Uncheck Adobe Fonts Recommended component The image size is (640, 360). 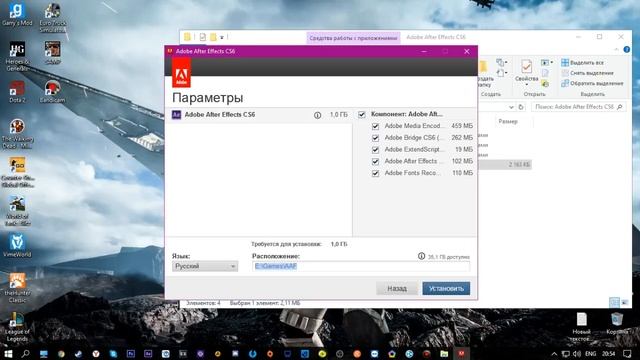[x=376, y=173]
